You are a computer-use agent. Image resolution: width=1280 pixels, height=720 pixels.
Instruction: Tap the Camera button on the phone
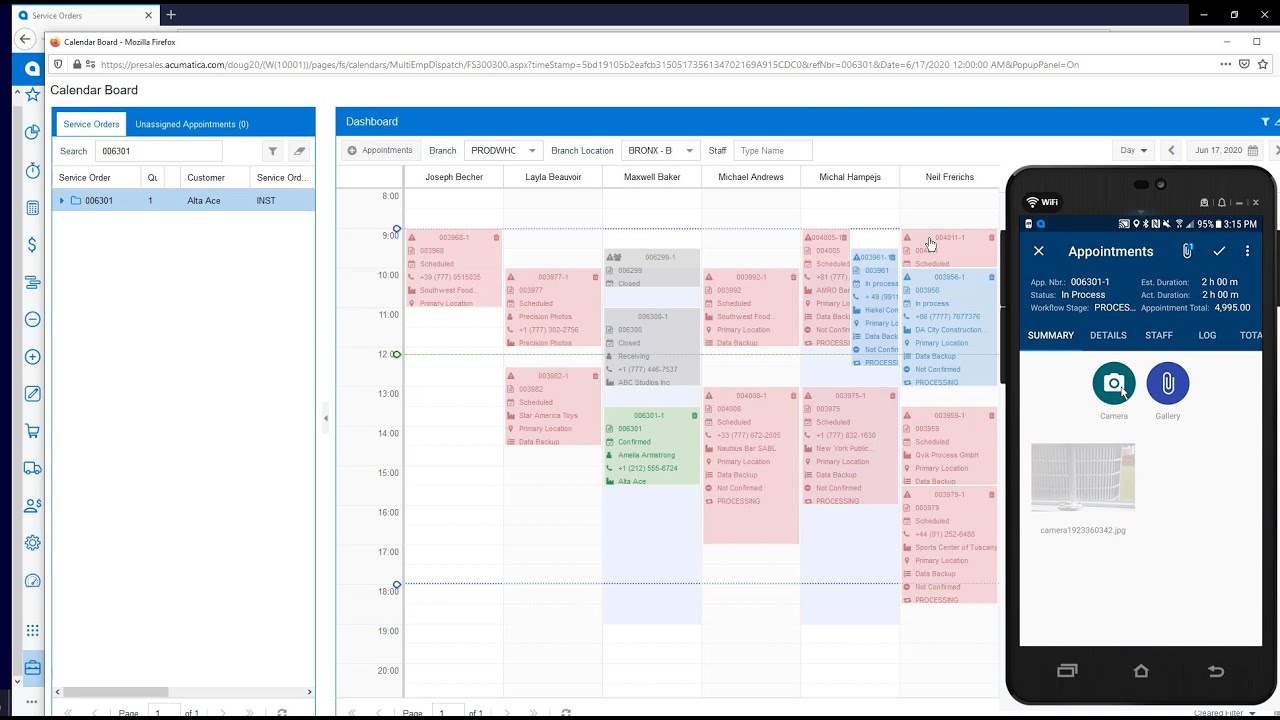pyautogui.click(x=1113, y=384)
